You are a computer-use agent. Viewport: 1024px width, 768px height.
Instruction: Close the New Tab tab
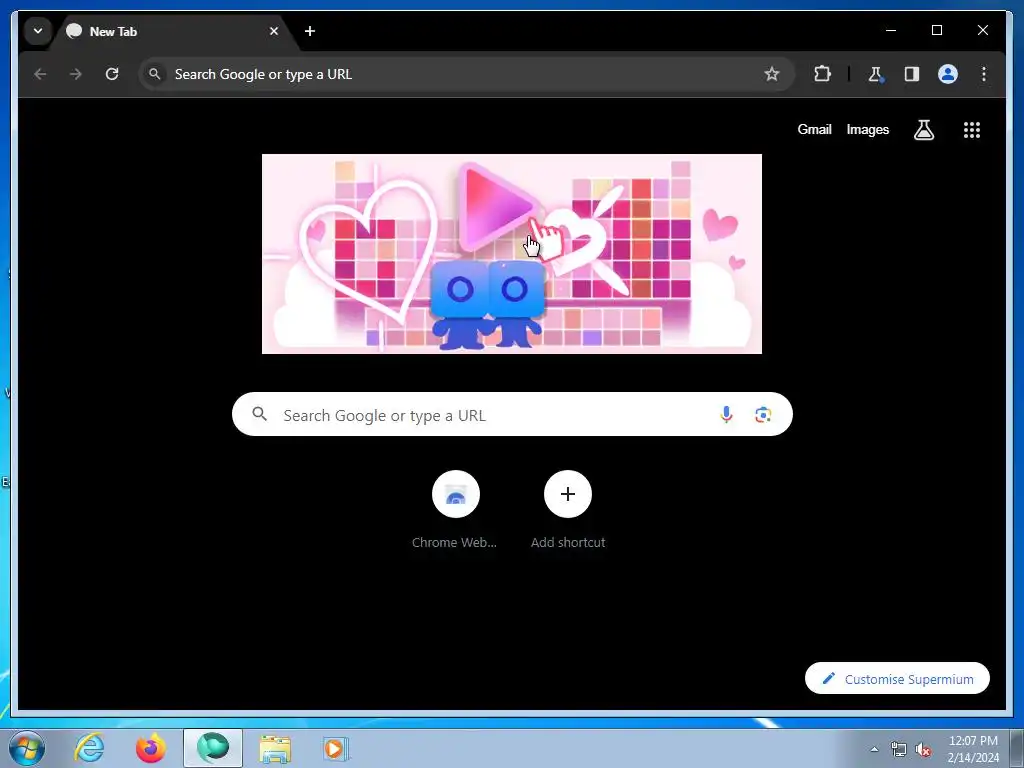click(x=274, y=31)
